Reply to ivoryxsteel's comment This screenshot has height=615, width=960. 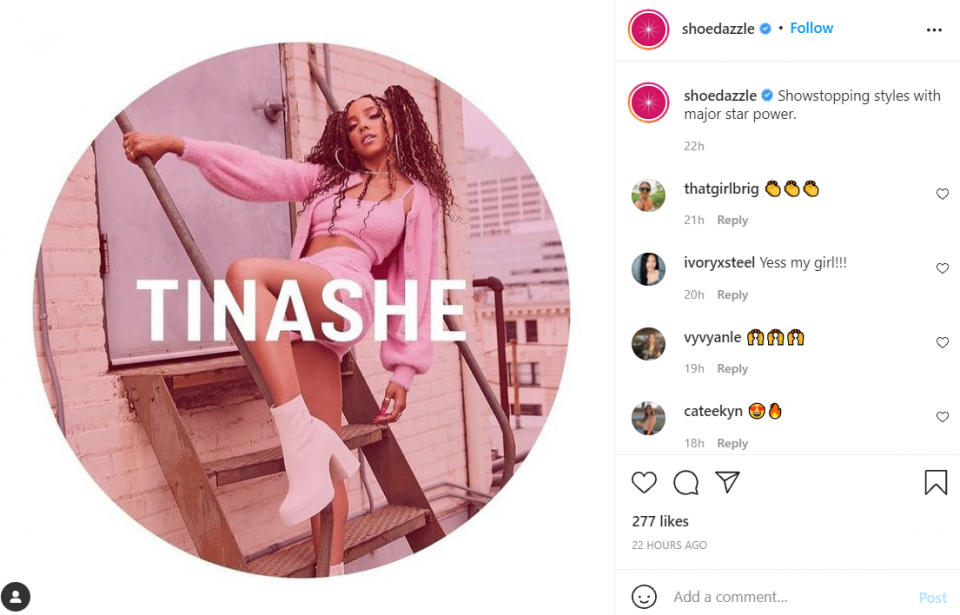pos(732,295)
